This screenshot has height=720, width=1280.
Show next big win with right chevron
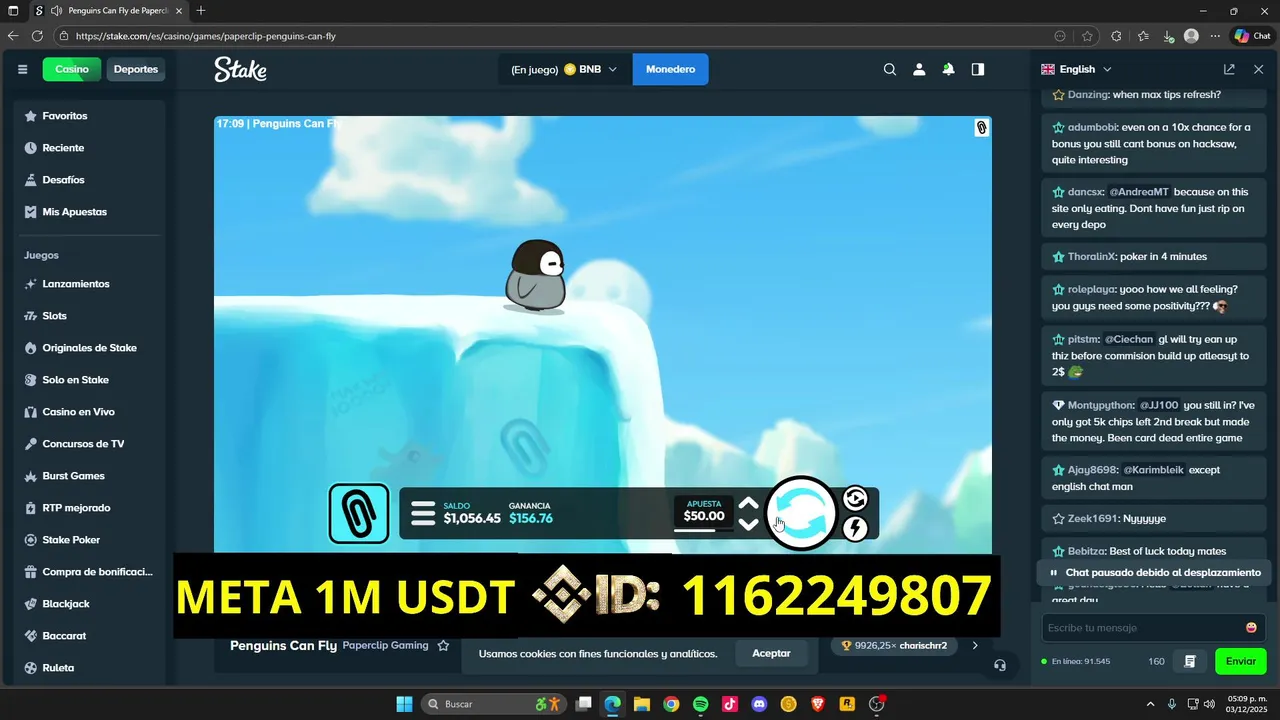click(x=975, y=646)
